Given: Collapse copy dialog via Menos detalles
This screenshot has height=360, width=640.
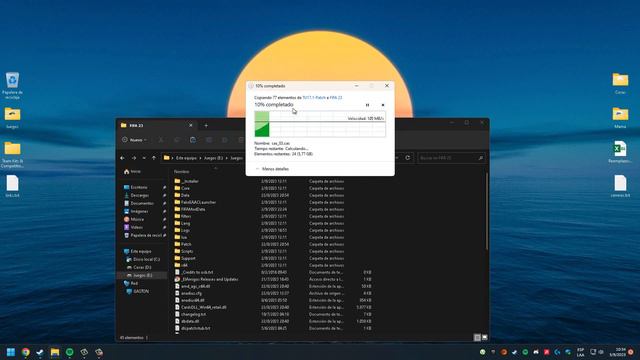Looking at the screenshot, I should [272, 169].
